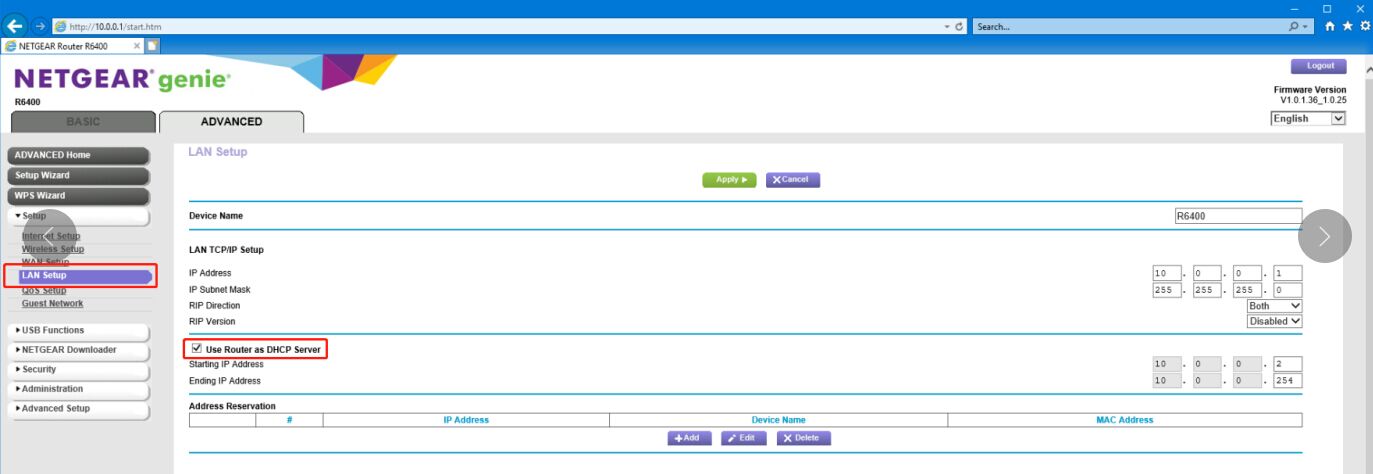Select the ADVANCED tab
The height and width of the screenshot is (474, 1373).
point(231,122)
